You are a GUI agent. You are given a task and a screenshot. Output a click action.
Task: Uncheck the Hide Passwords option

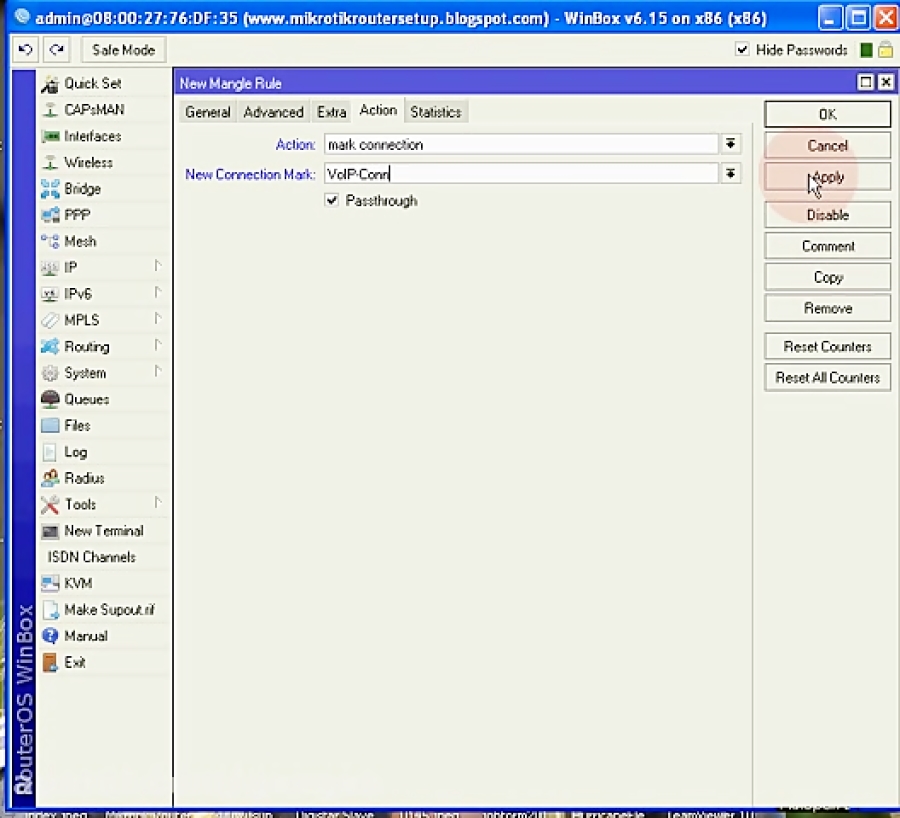pos(742,49)
